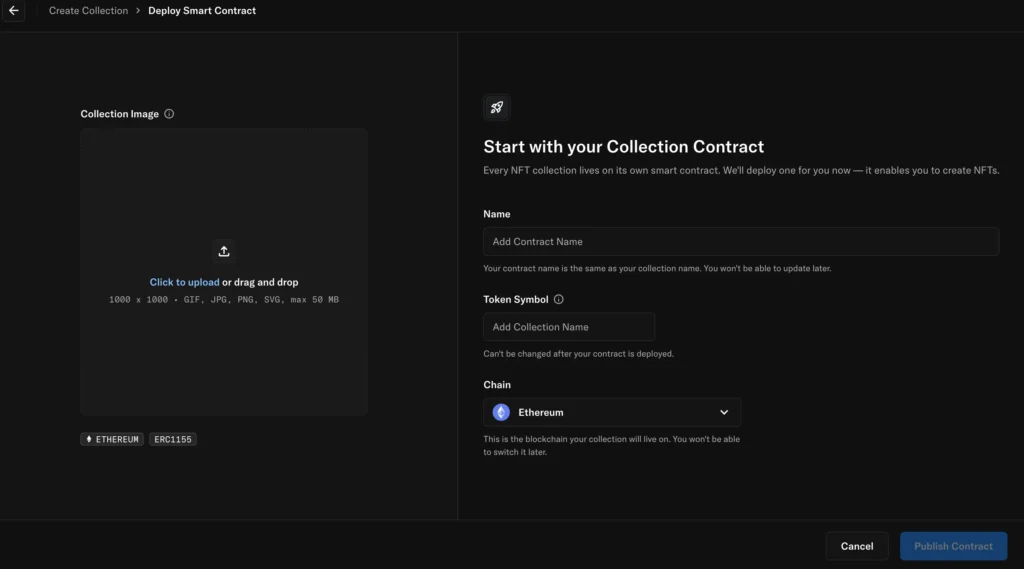Click the rocket icon above the heading
The width and height of the screenshot is (1024, 569).
click(x=496, y=107)
